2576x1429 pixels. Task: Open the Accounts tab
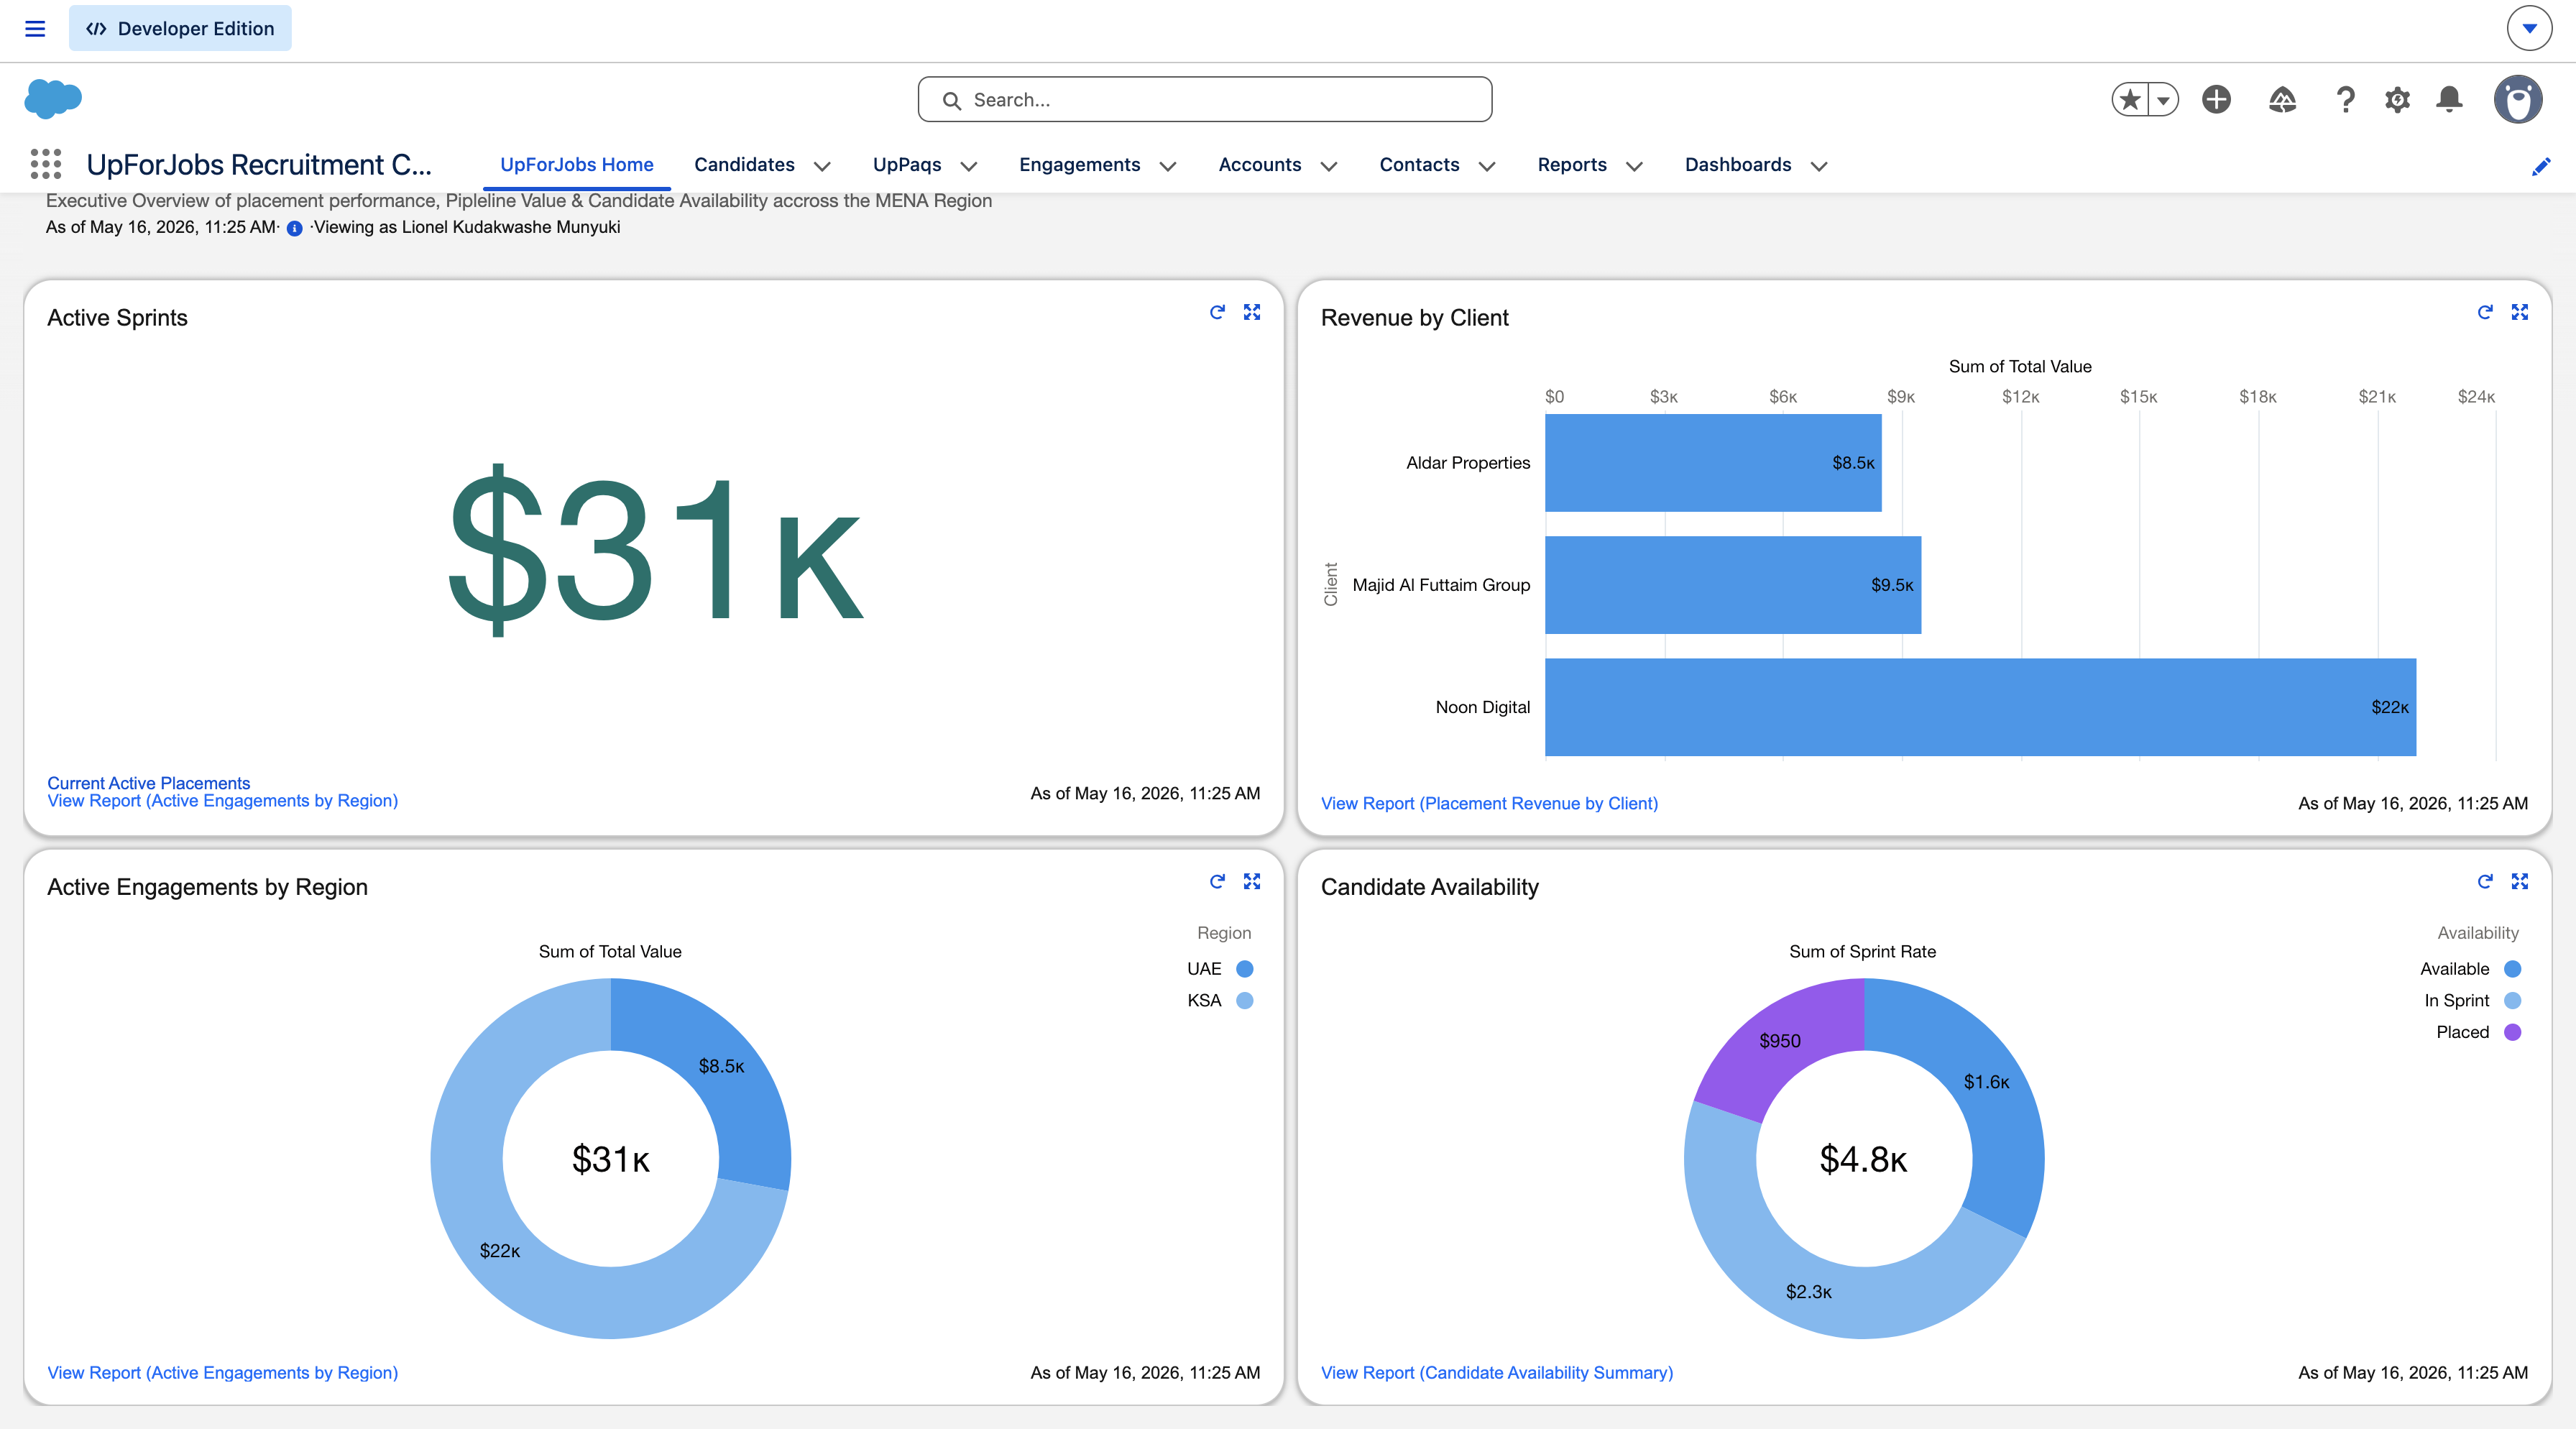tap(1260, 165)
